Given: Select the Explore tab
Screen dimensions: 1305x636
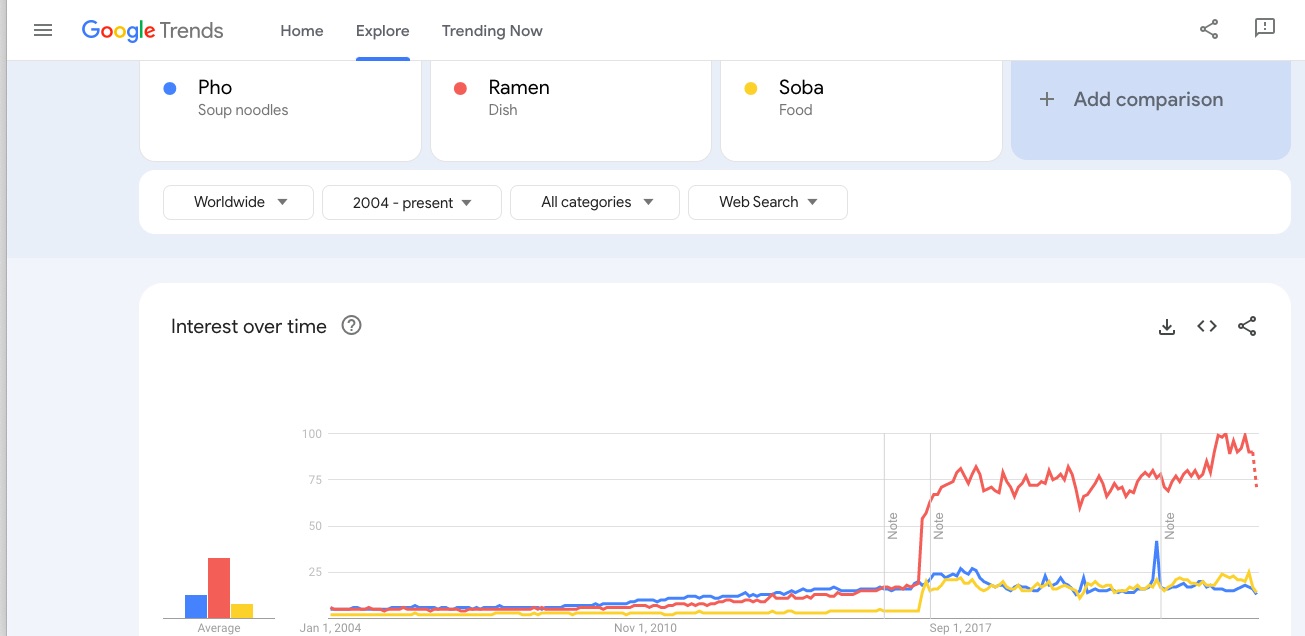Looking at the screenshot, I should pos(382,31).
